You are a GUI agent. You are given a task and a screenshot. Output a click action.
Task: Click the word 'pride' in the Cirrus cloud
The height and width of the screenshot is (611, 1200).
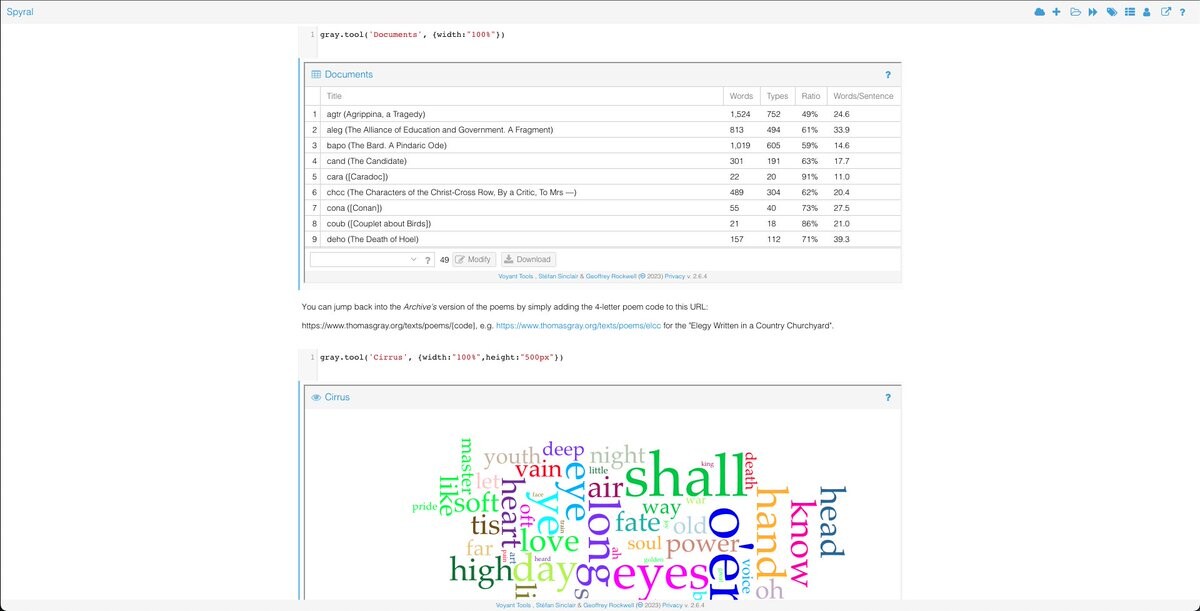pyautogui.click(x=425, y=507)
